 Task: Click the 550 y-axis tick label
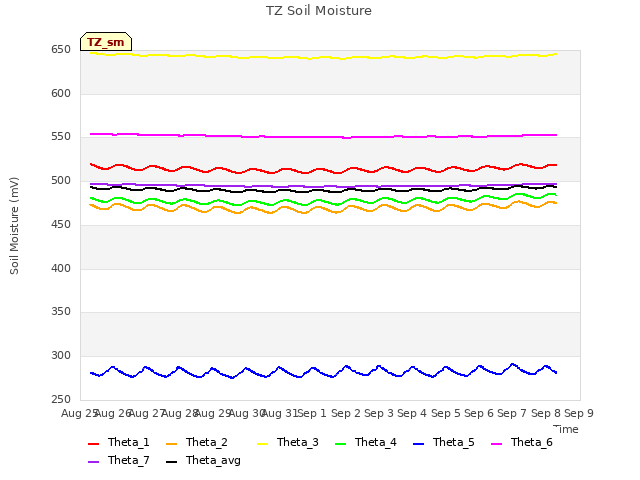[x=61, y=137]
